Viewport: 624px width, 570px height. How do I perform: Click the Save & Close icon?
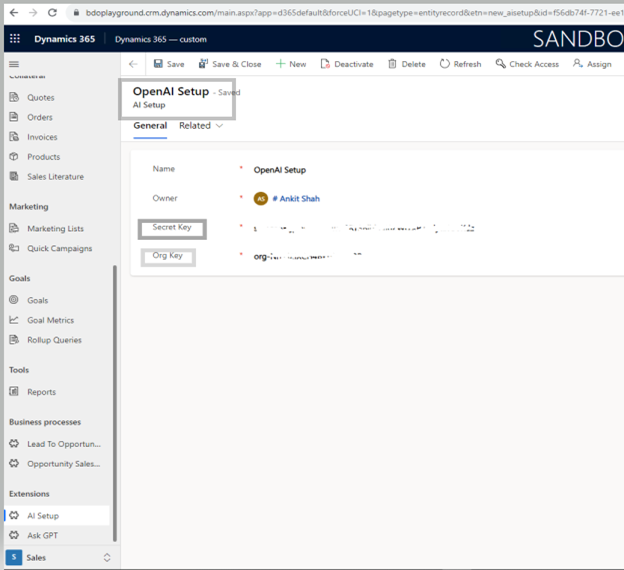pos(203,64)
